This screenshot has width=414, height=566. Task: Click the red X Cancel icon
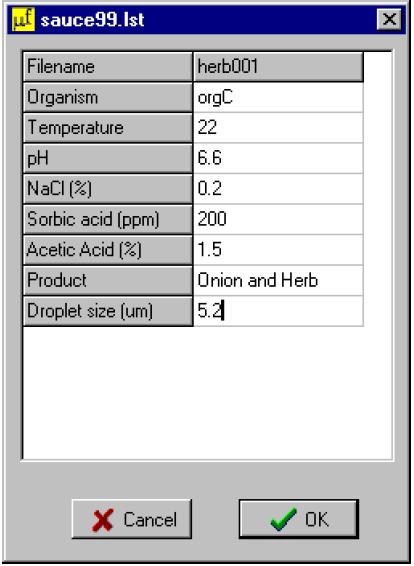[x=103, y=520]
